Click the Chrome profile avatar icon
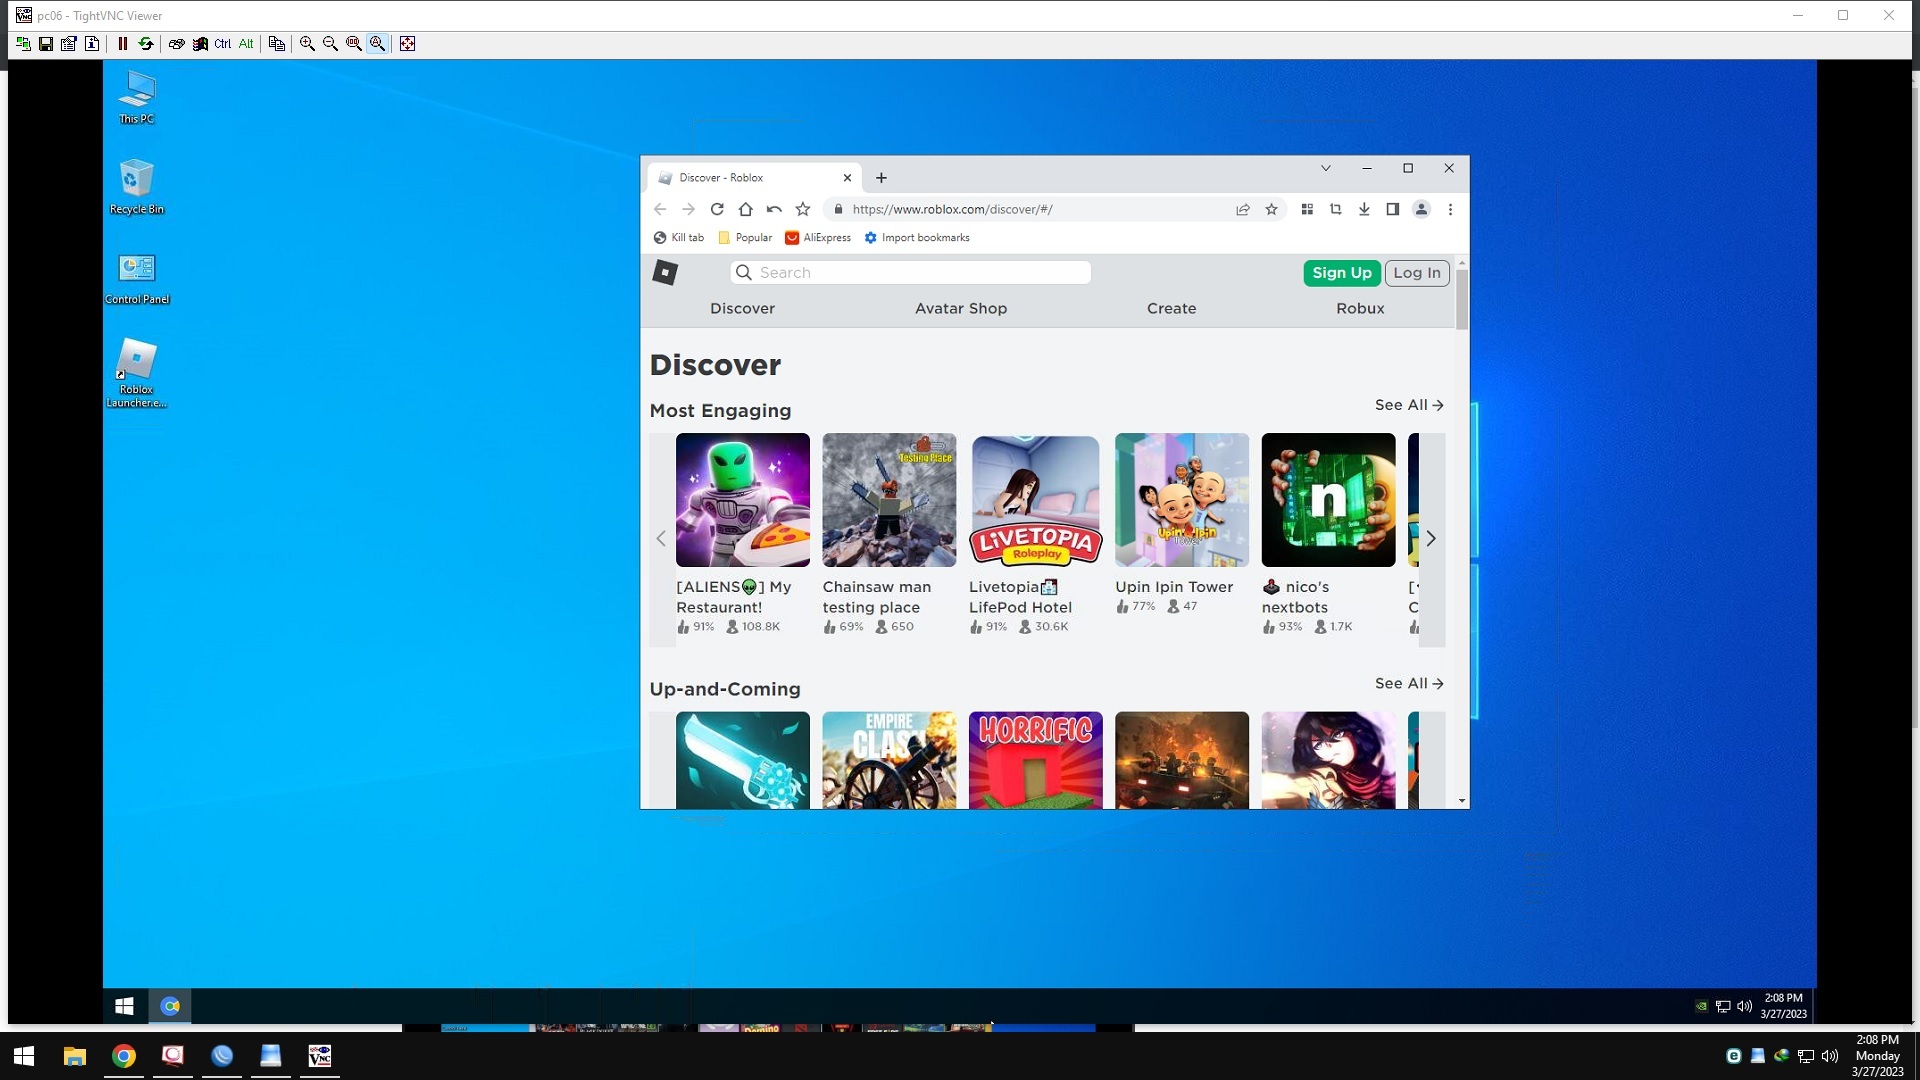 [1421, 209]
